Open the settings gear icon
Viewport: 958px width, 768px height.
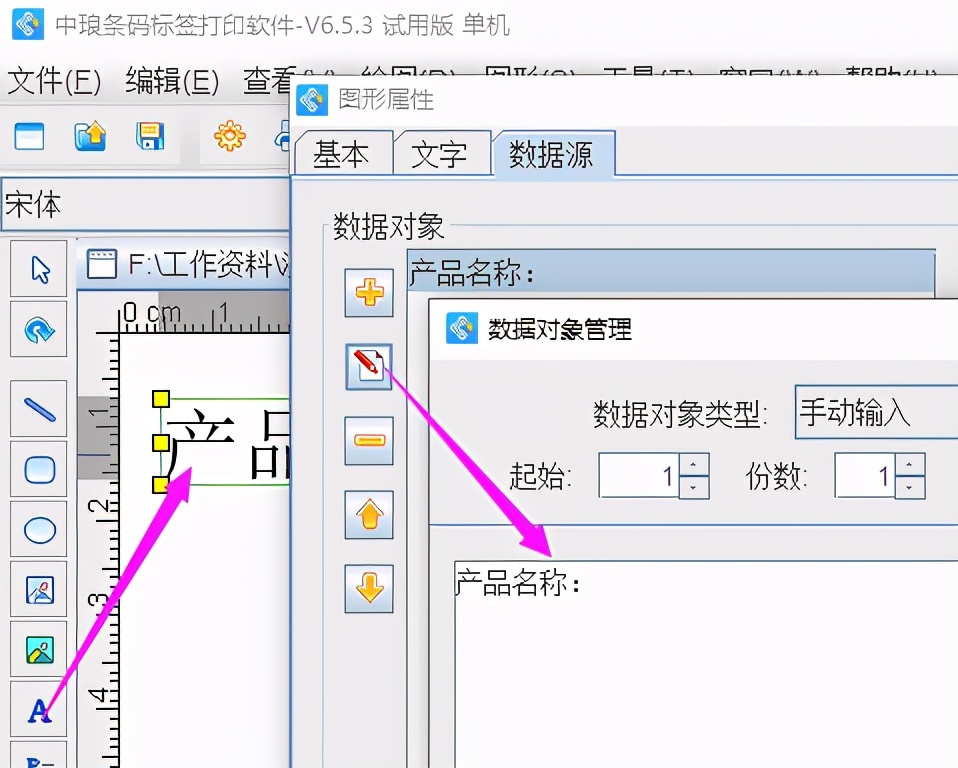[228, 137]
